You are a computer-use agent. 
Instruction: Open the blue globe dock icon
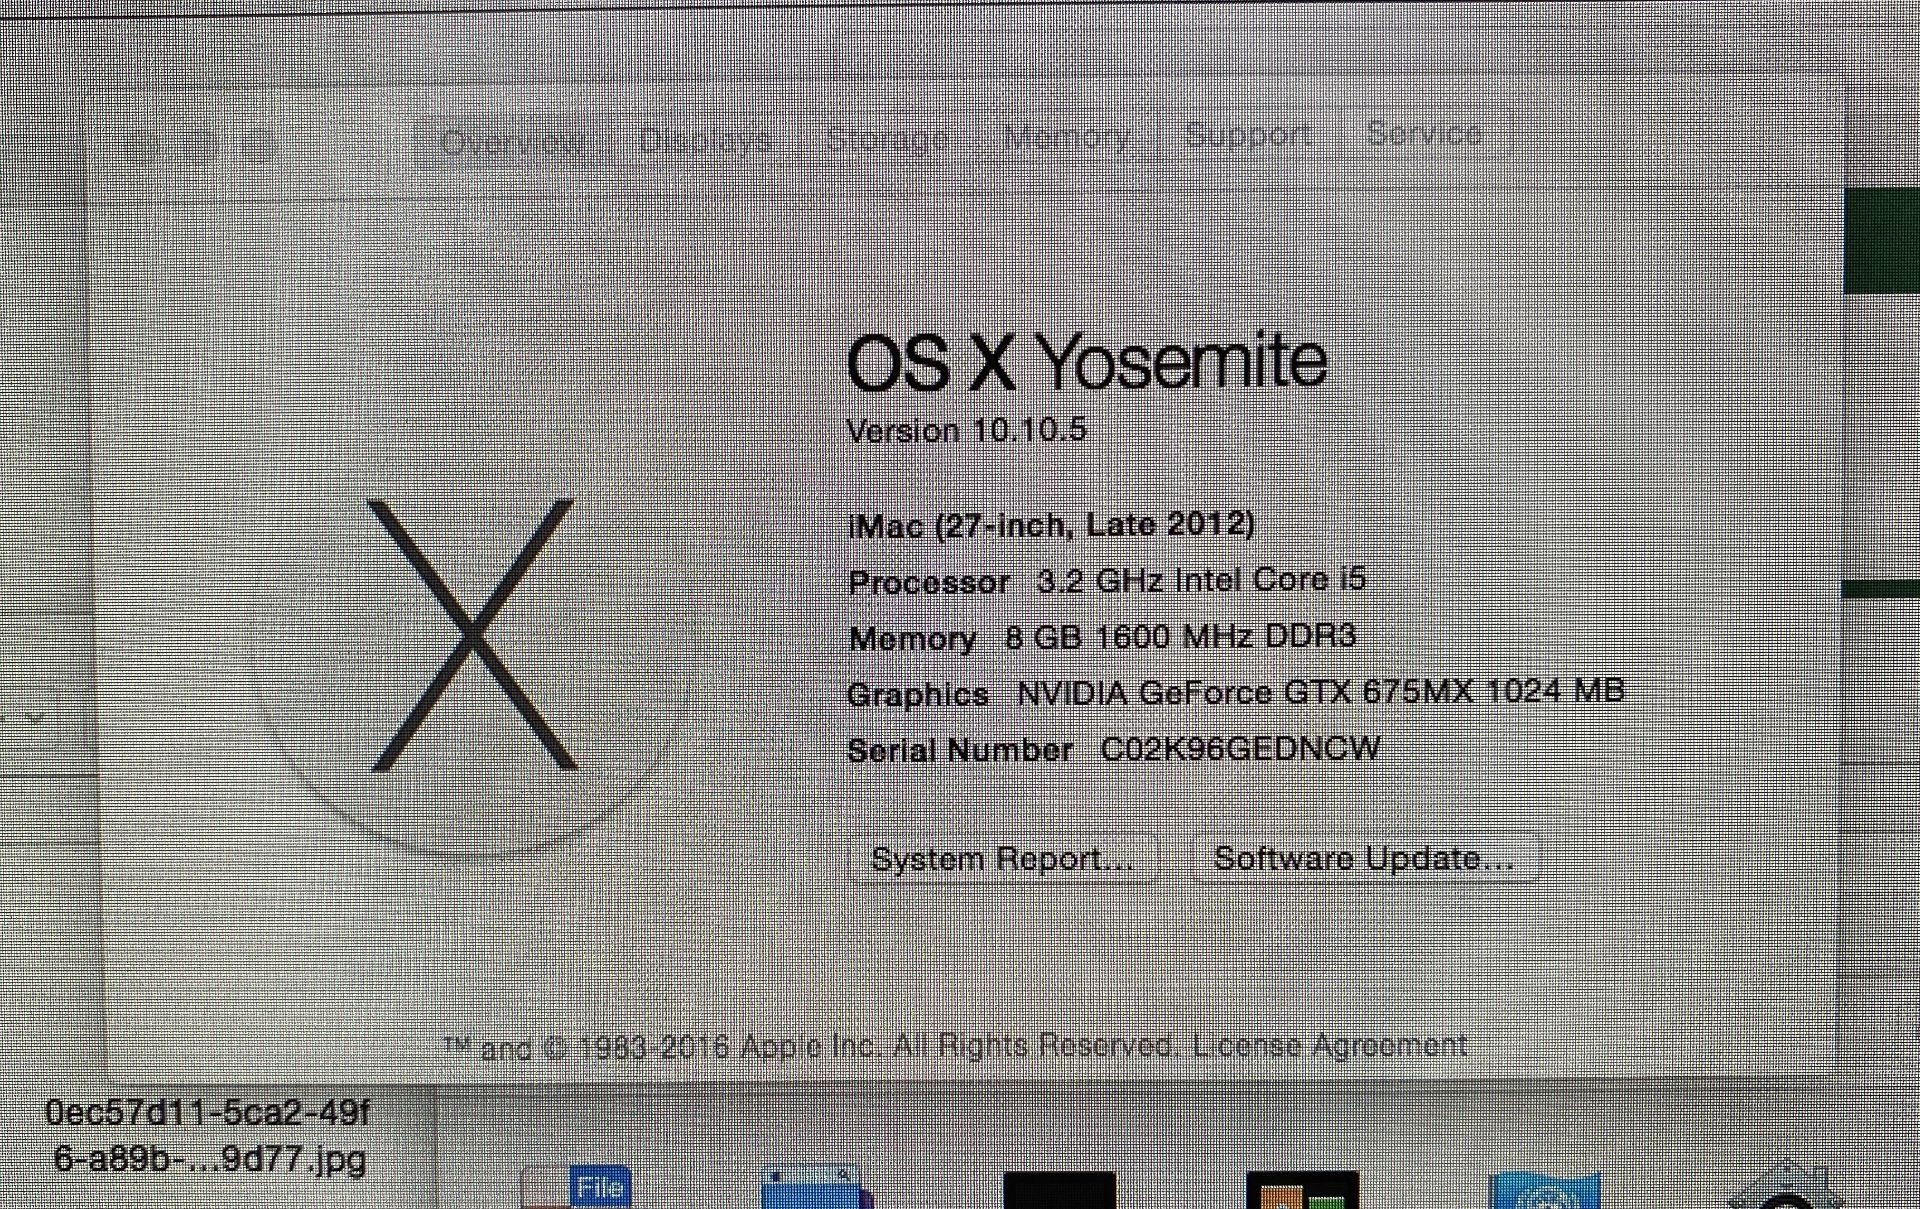pos(1545,1190)
